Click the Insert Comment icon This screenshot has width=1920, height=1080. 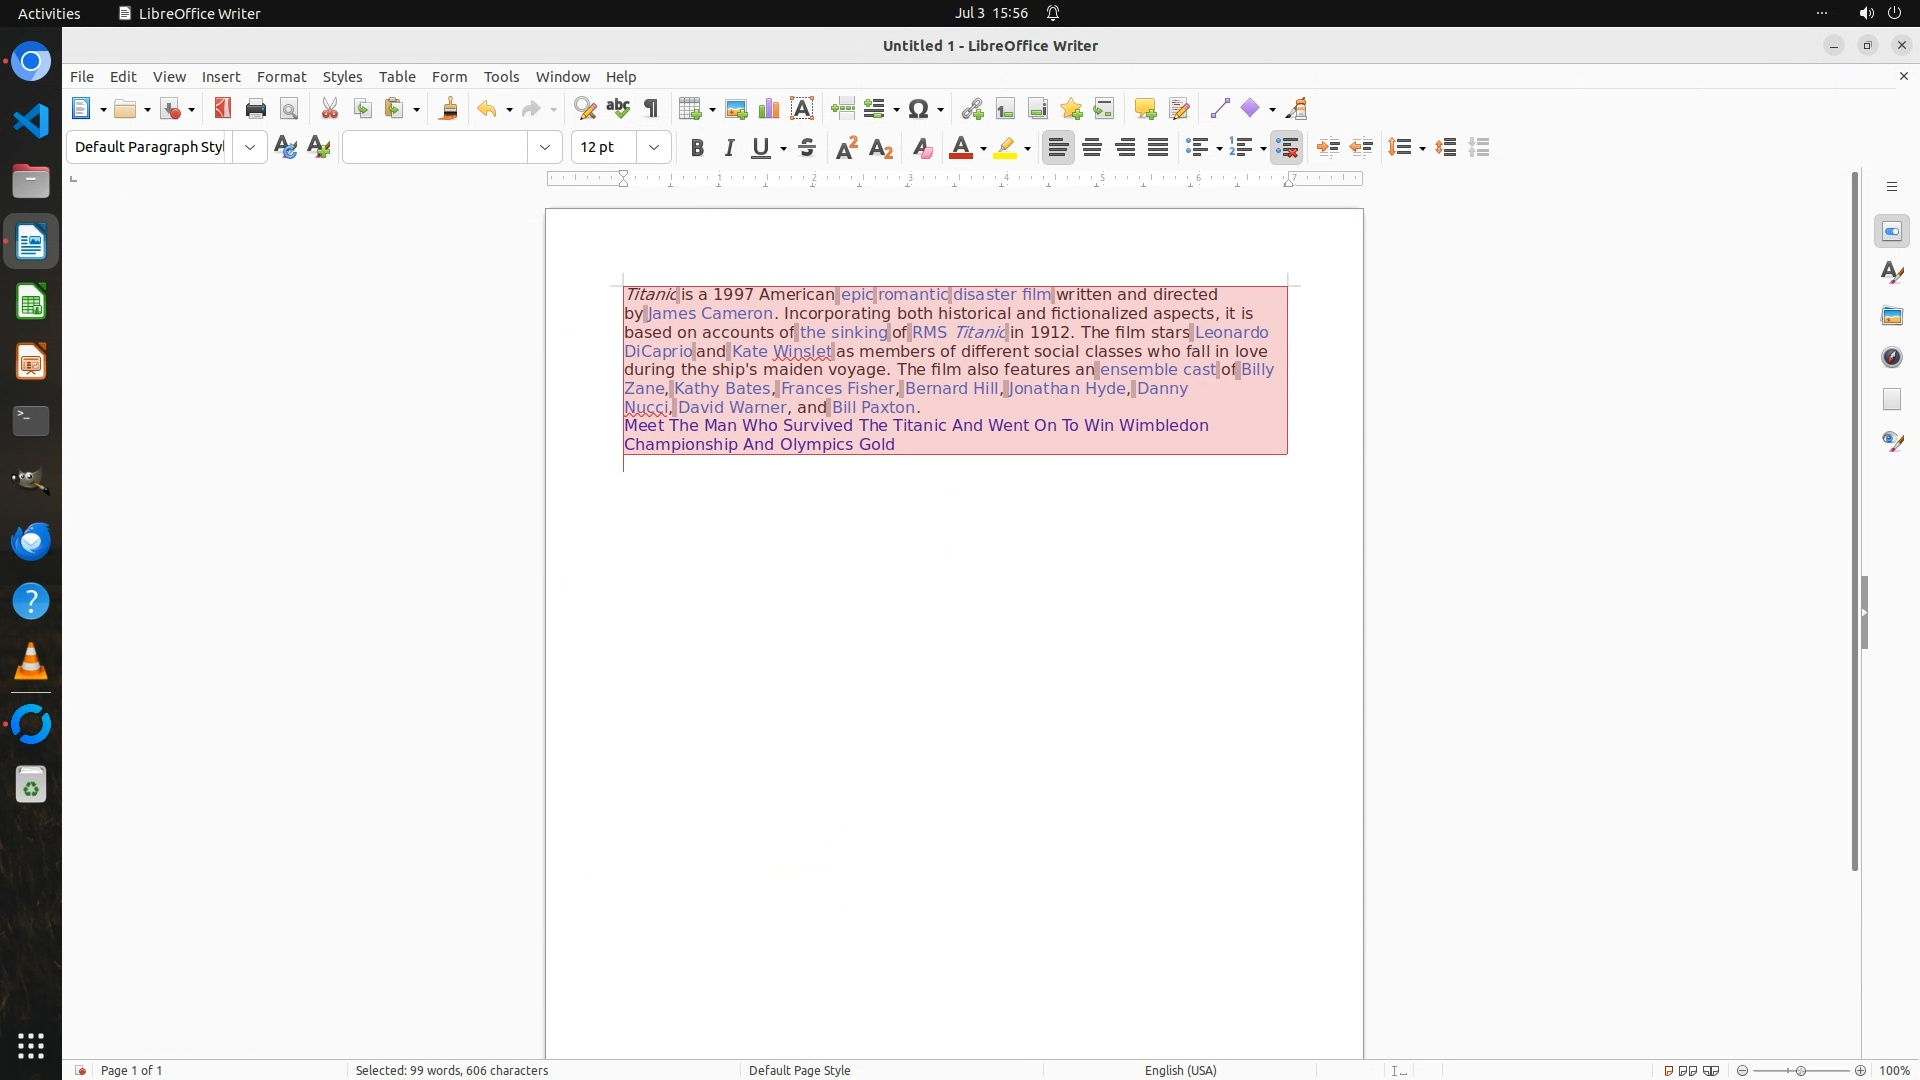click(1145, 109)
